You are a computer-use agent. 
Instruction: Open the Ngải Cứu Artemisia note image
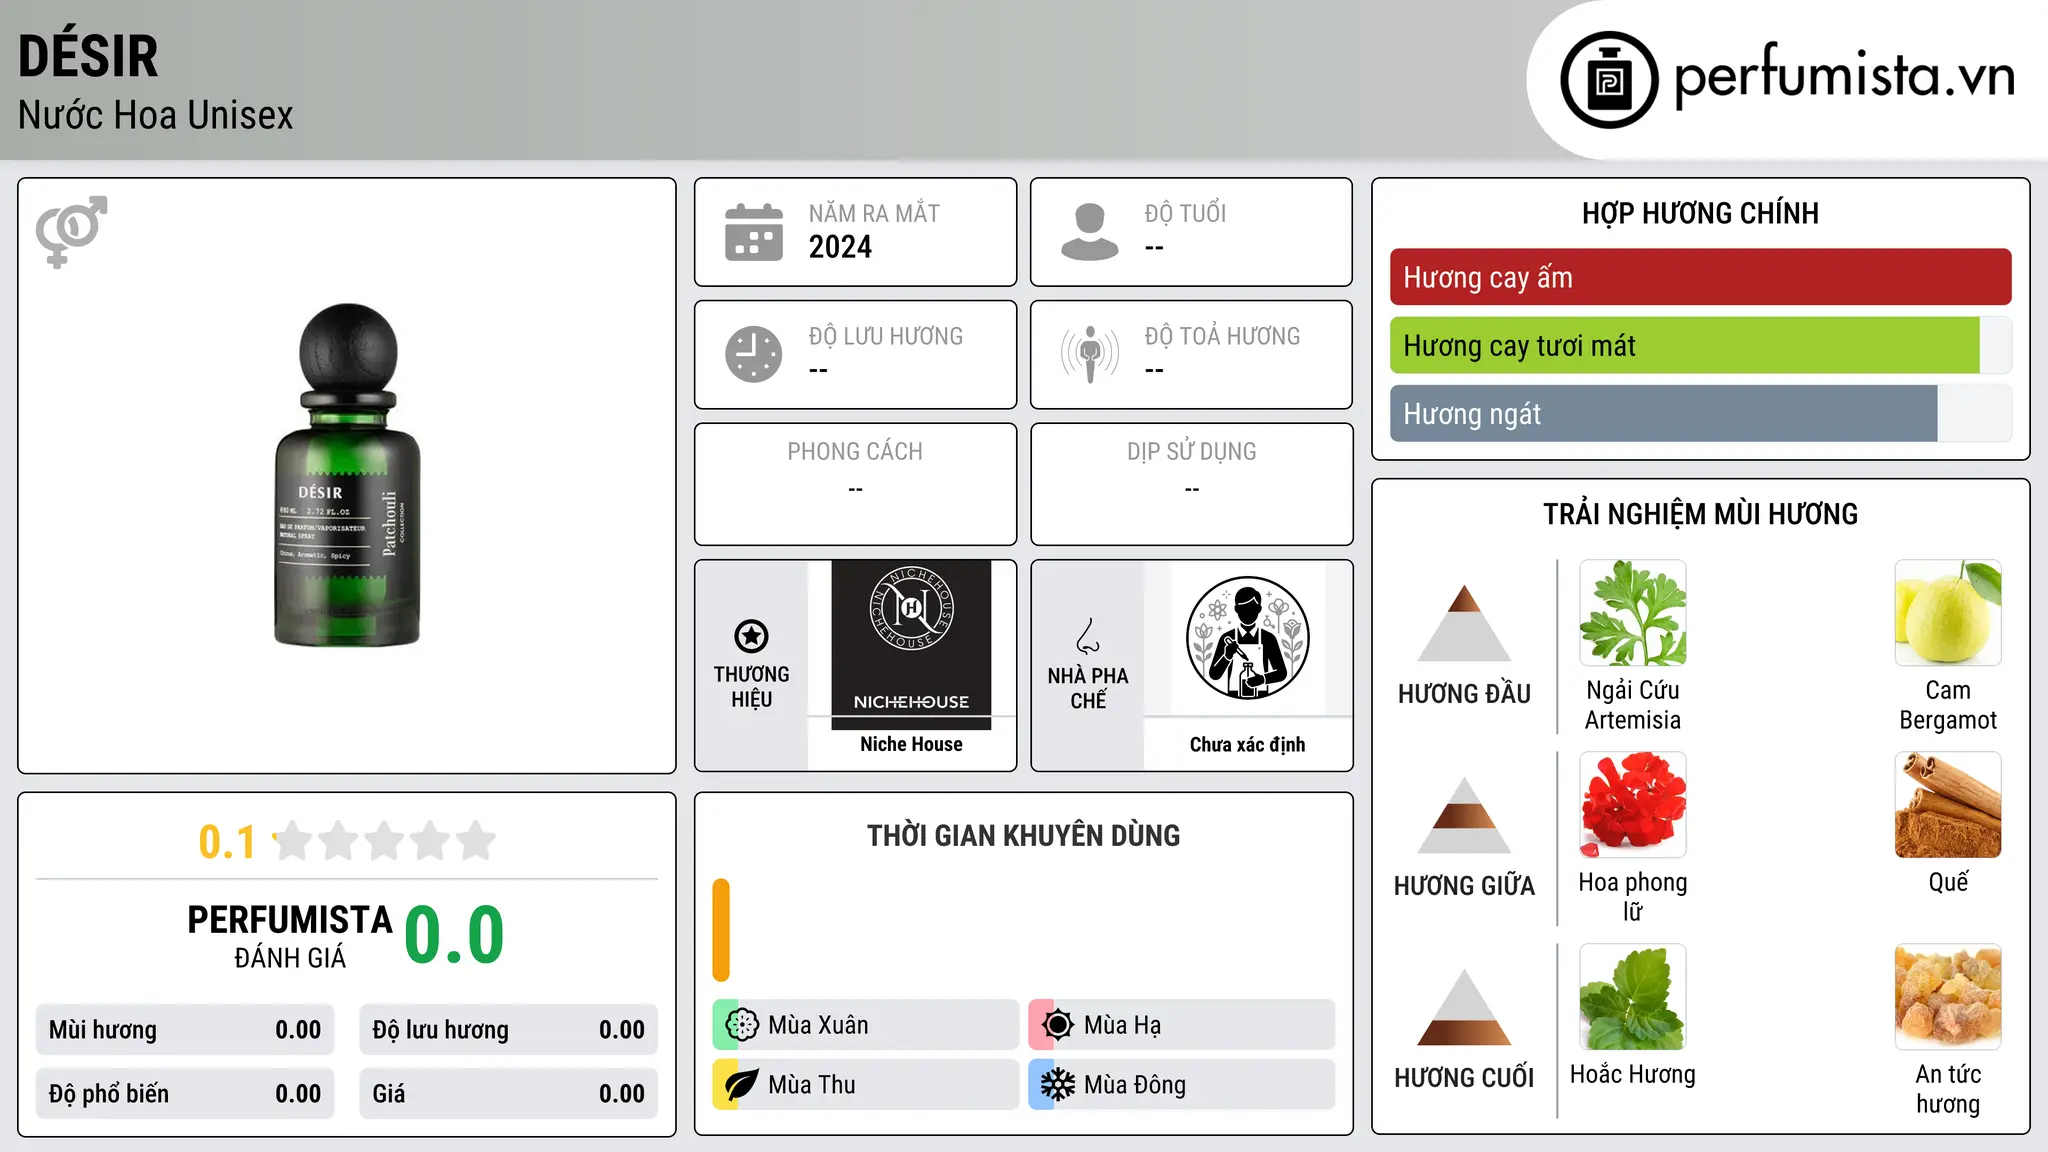point(1633,613)
